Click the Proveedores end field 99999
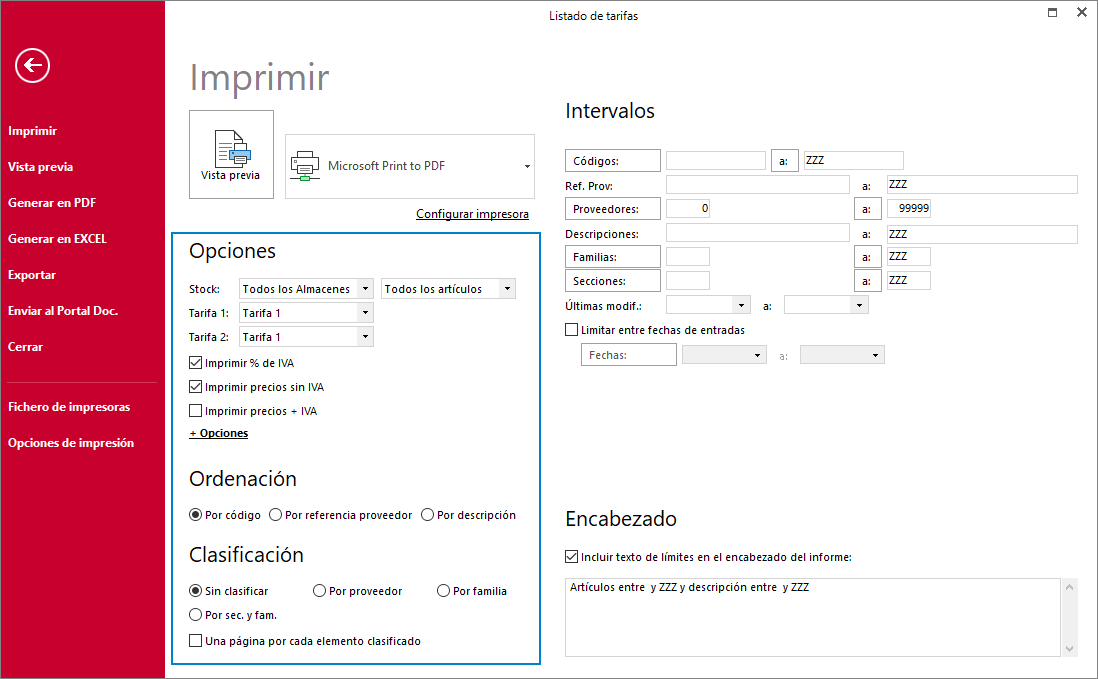Viewport: 1098px width, 679px height. tap(909, 209)
